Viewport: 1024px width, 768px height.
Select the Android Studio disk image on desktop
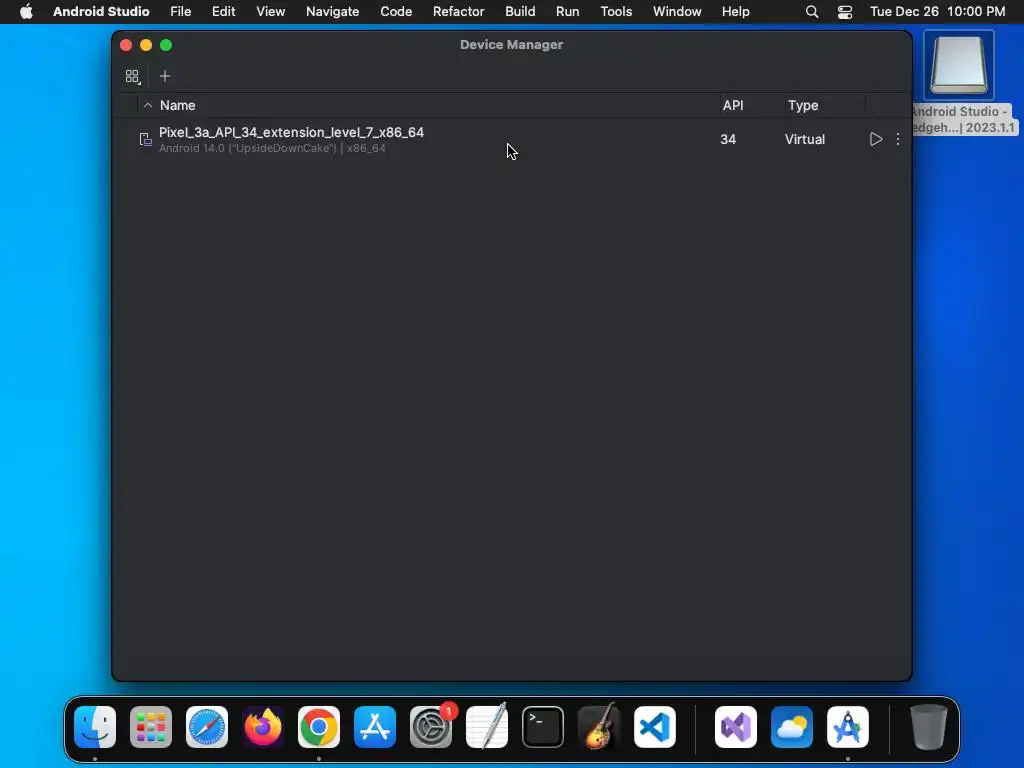tap(959, 65)
